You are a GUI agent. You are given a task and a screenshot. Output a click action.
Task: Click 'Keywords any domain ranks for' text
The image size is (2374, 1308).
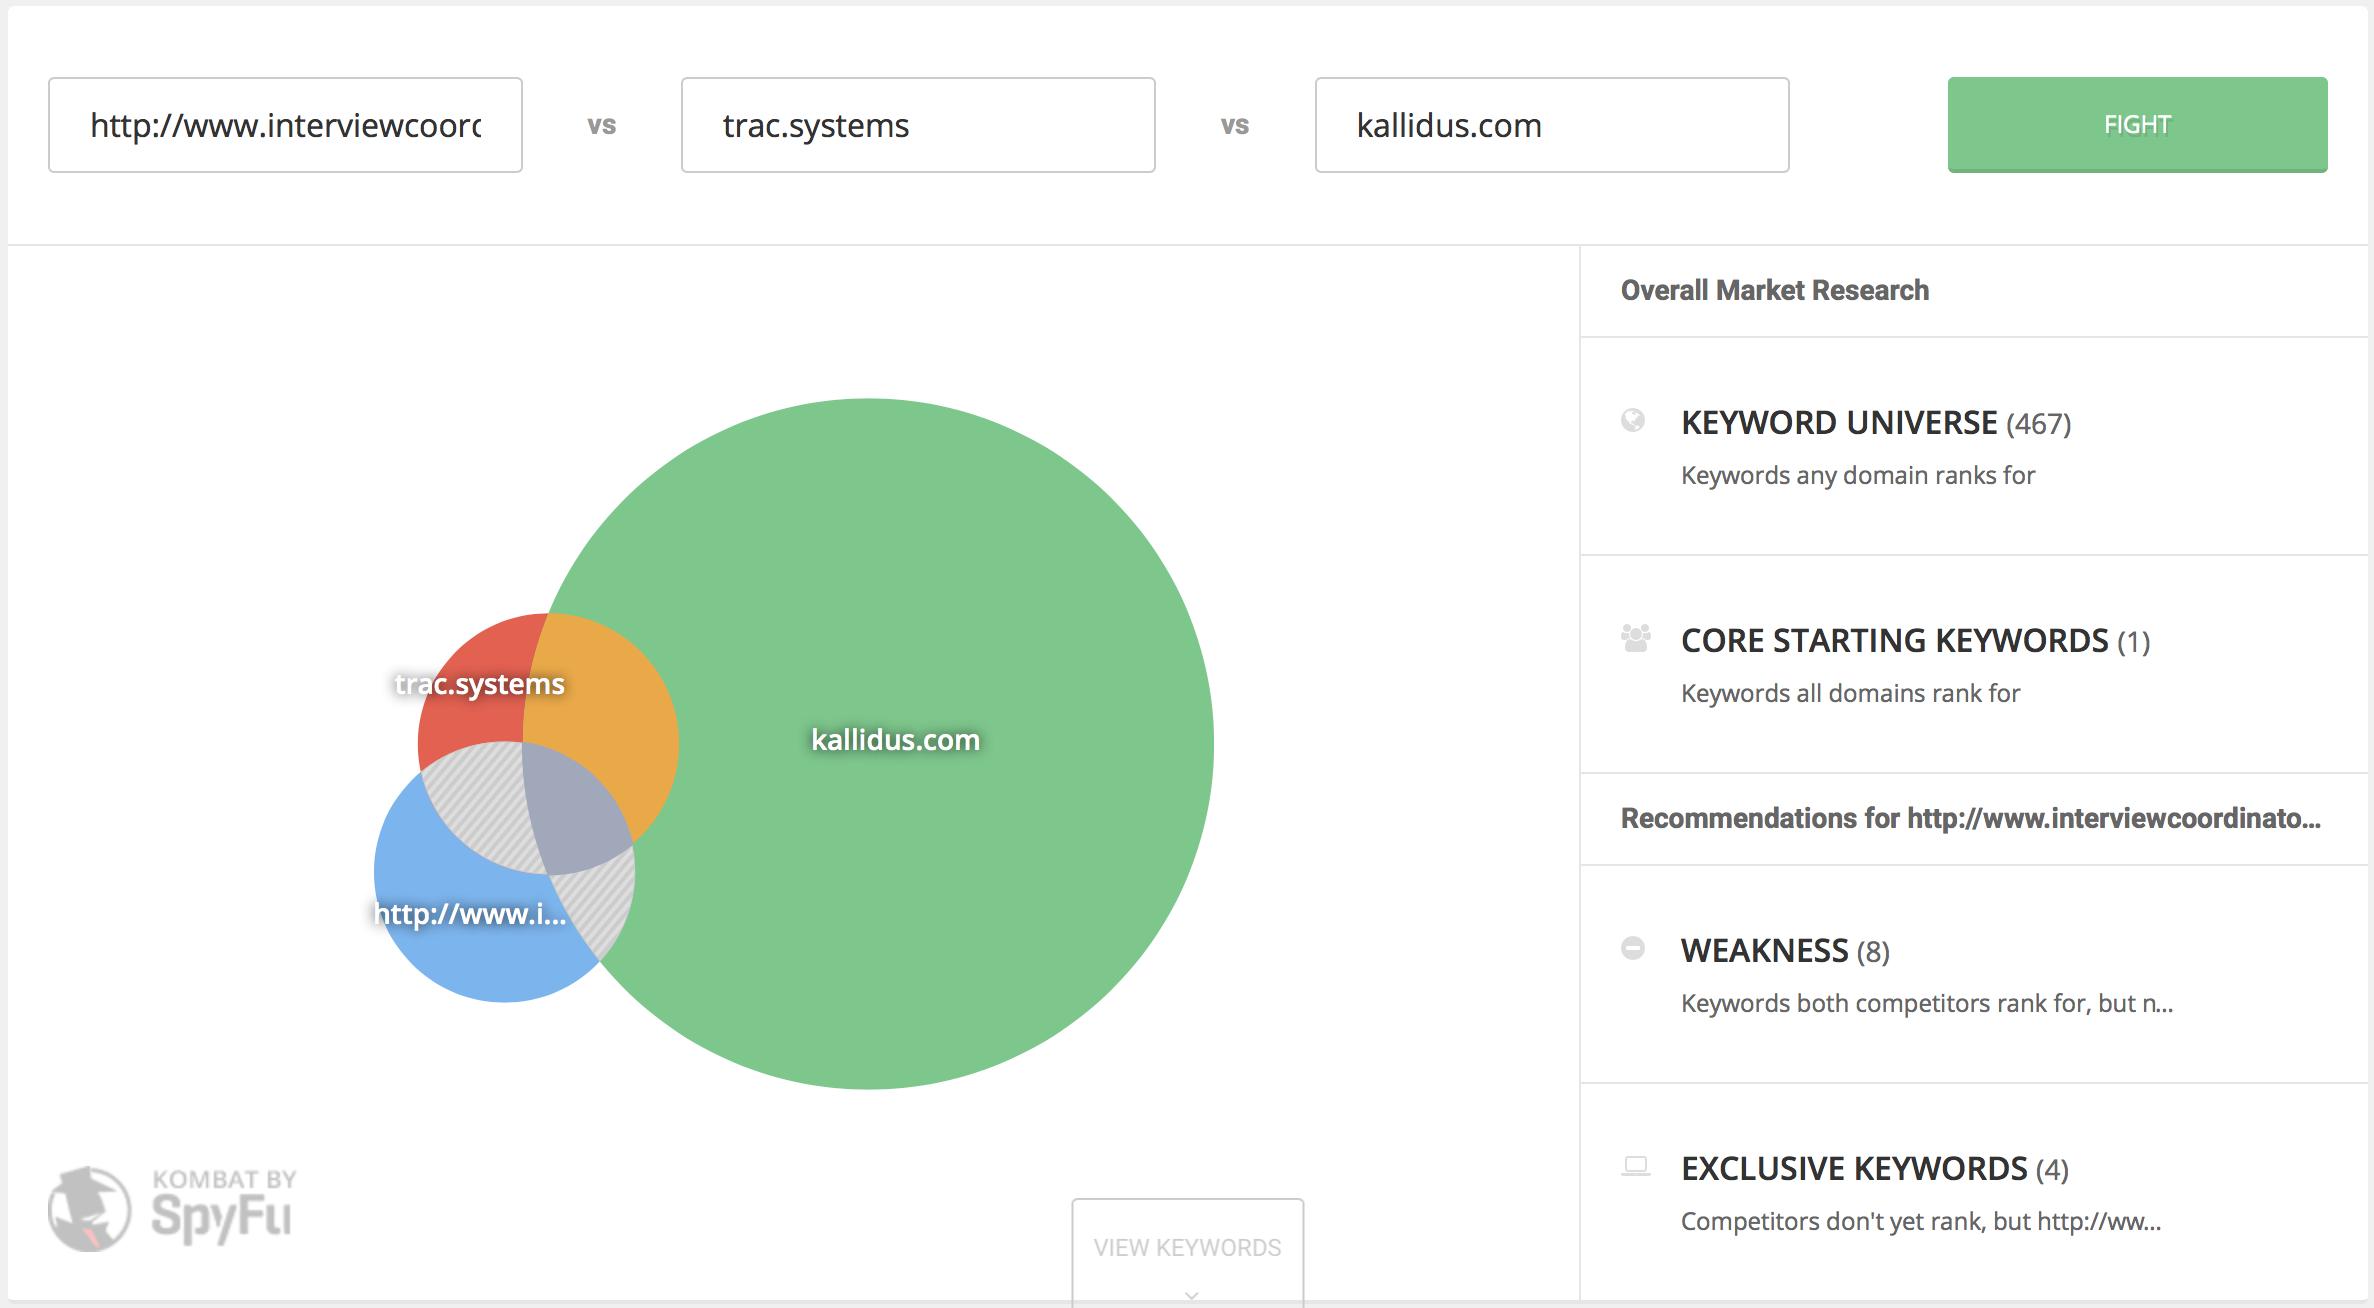[1858, 476]
